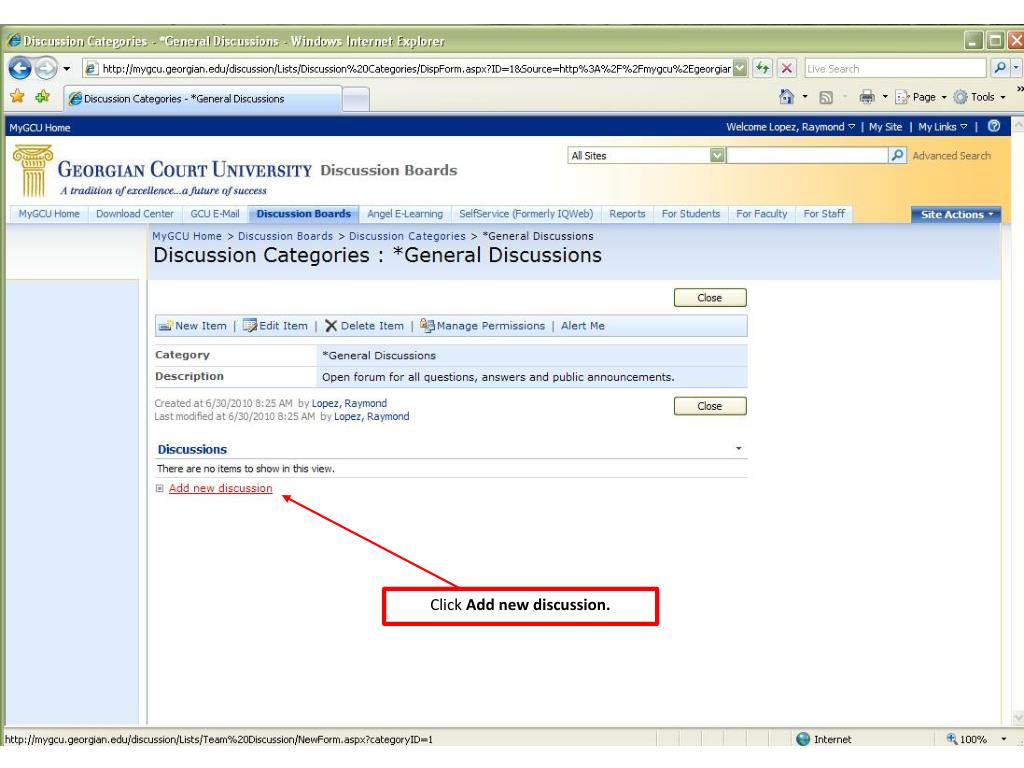Click MyGCU Home in the top blue bar

click(40, 127)
